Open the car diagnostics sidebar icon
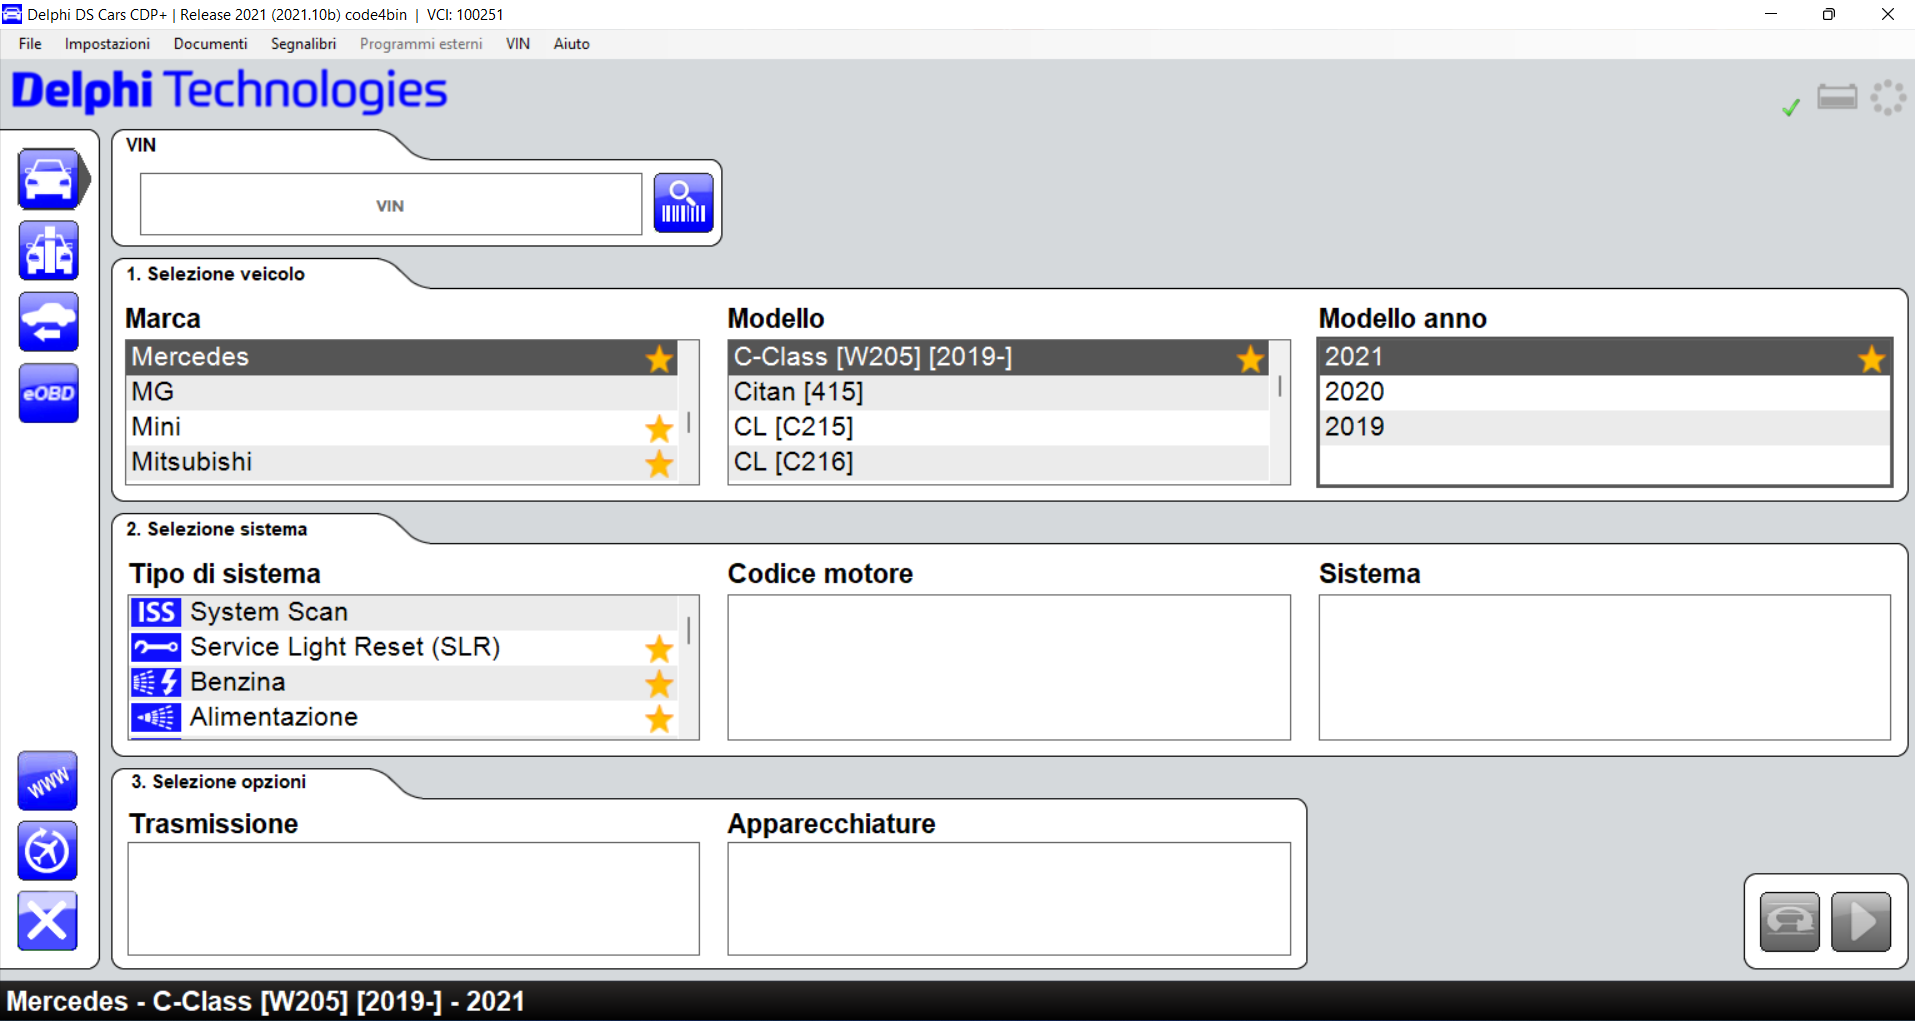The height and width of the screenshot is (1021, 1915). pyautogui.click(x=48, y=179)
